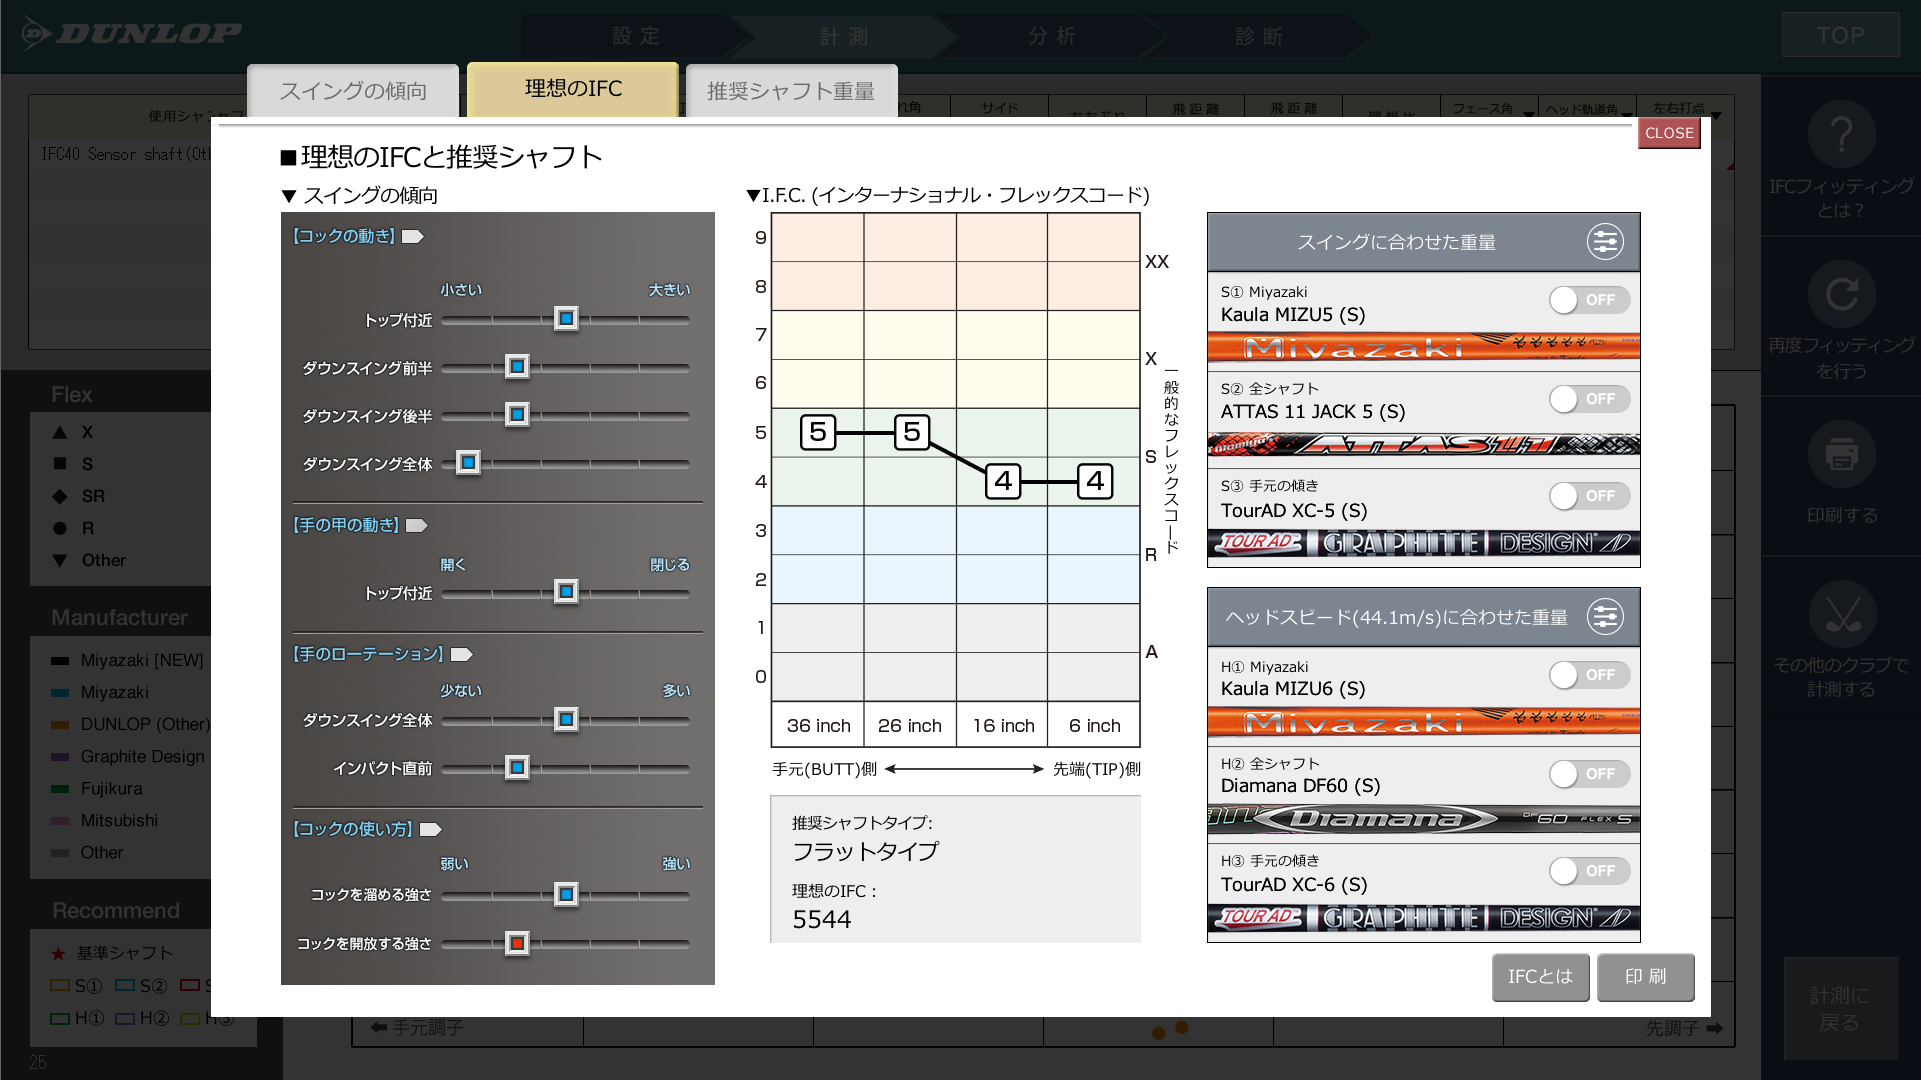
Task: Click 計測に戻る button
Action: coord(1840,1009)
